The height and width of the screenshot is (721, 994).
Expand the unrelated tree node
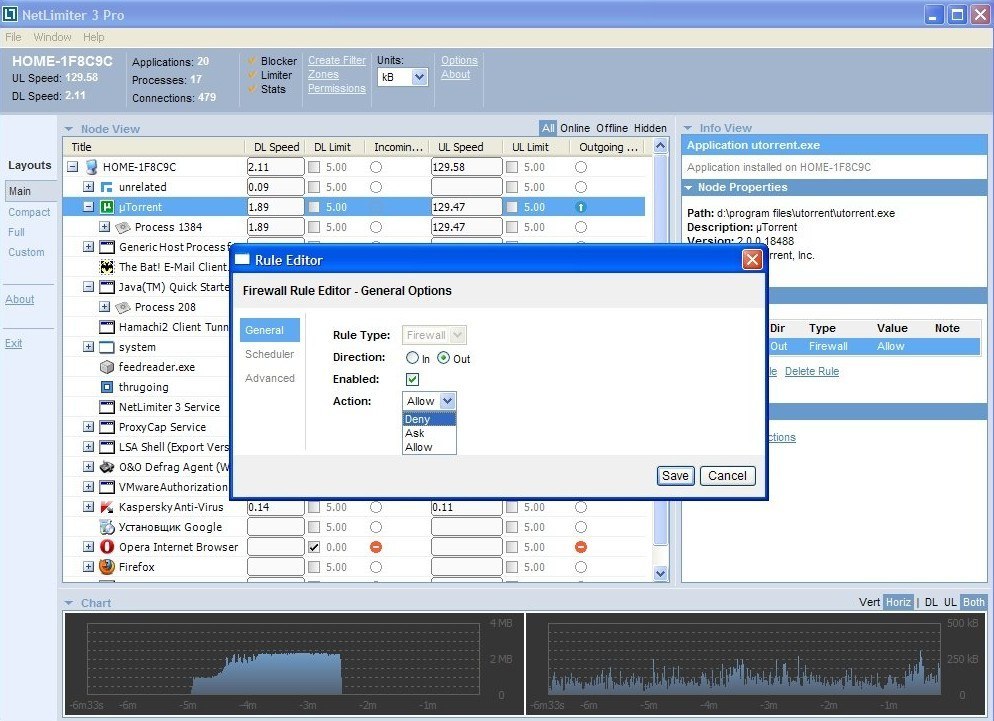click(x=89, y=187)
